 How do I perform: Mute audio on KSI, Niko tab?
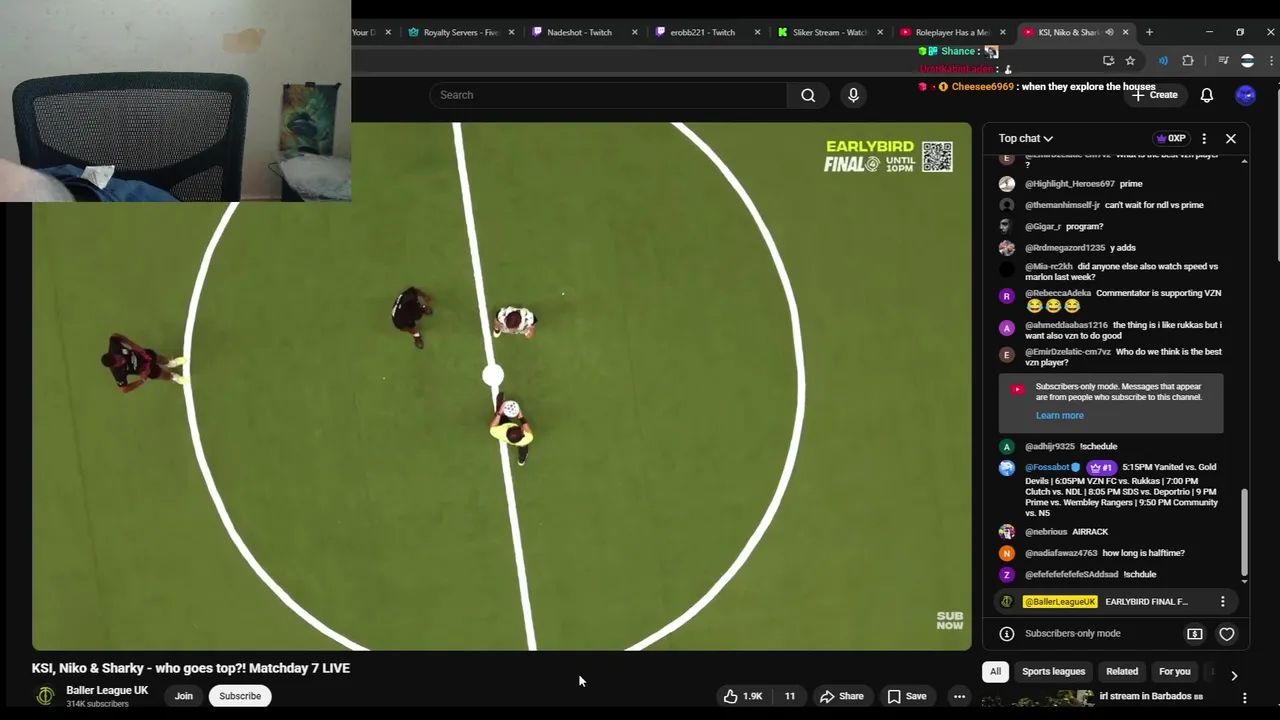tap(1109, 32)
